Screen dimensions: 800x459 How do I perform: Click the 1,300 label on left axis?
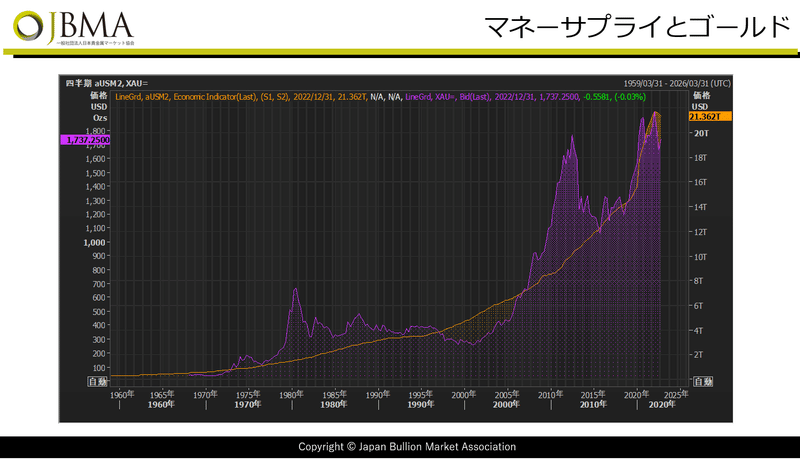(x=95, y=201)
